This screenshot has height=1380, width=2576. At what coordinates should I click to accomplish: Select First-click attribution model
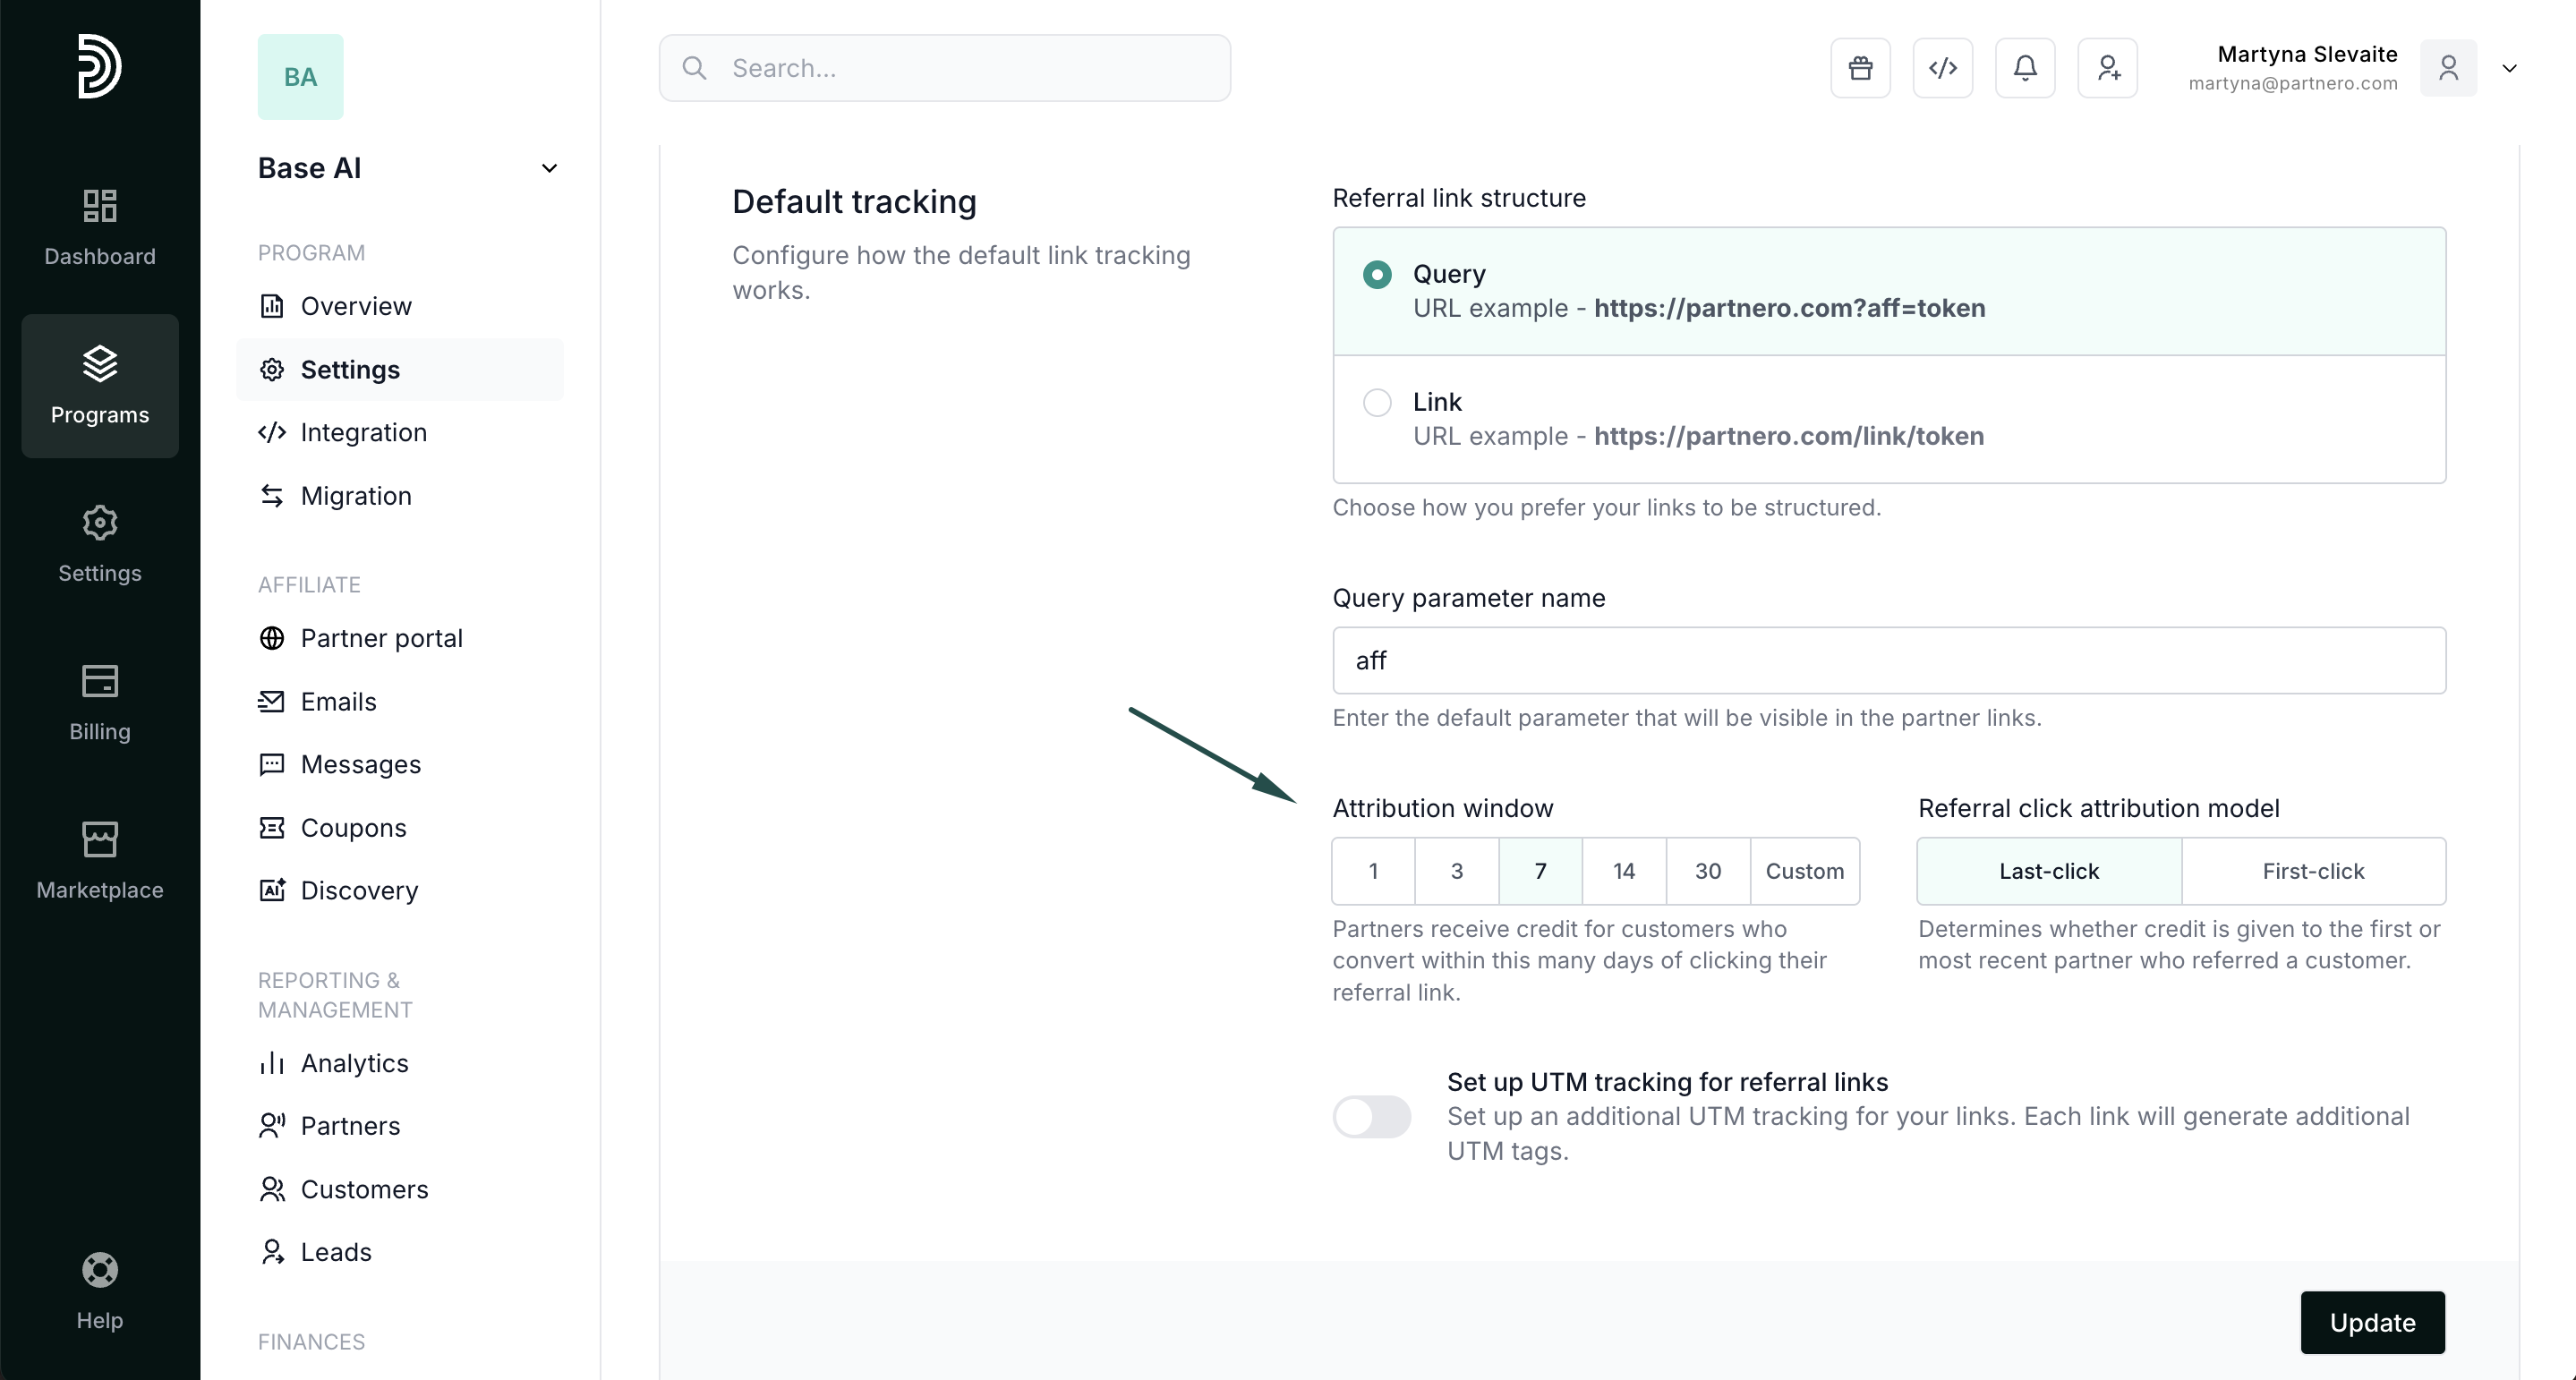tap(2313, 871)
